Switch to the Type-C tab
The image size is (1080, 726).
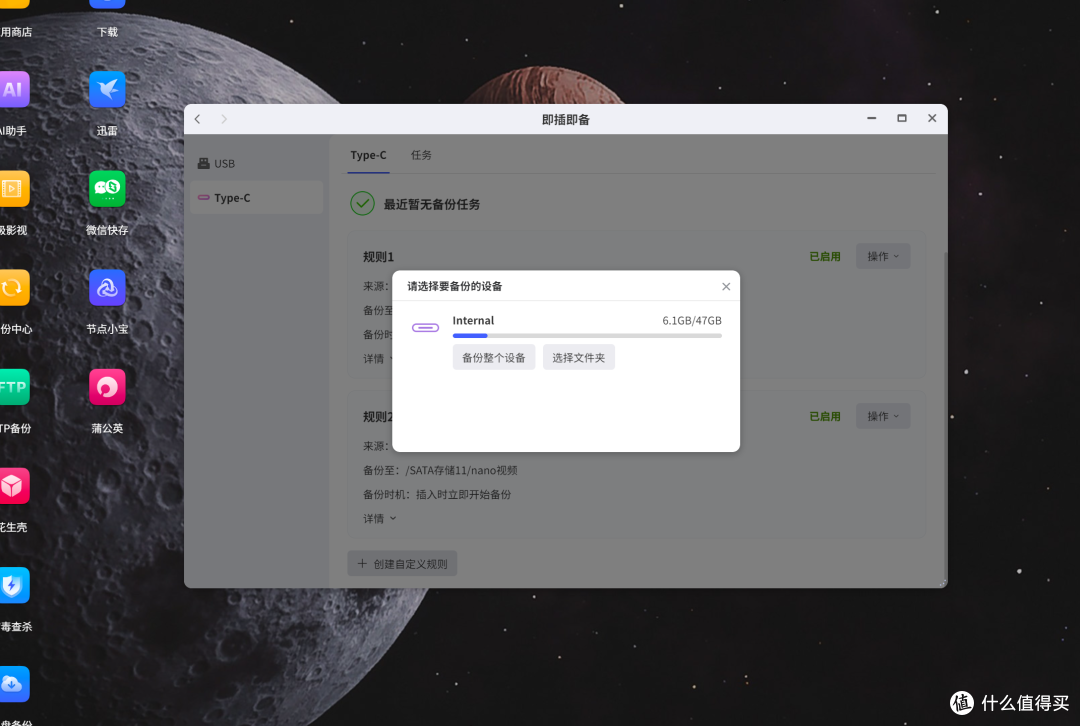click(x=368, y=155)
